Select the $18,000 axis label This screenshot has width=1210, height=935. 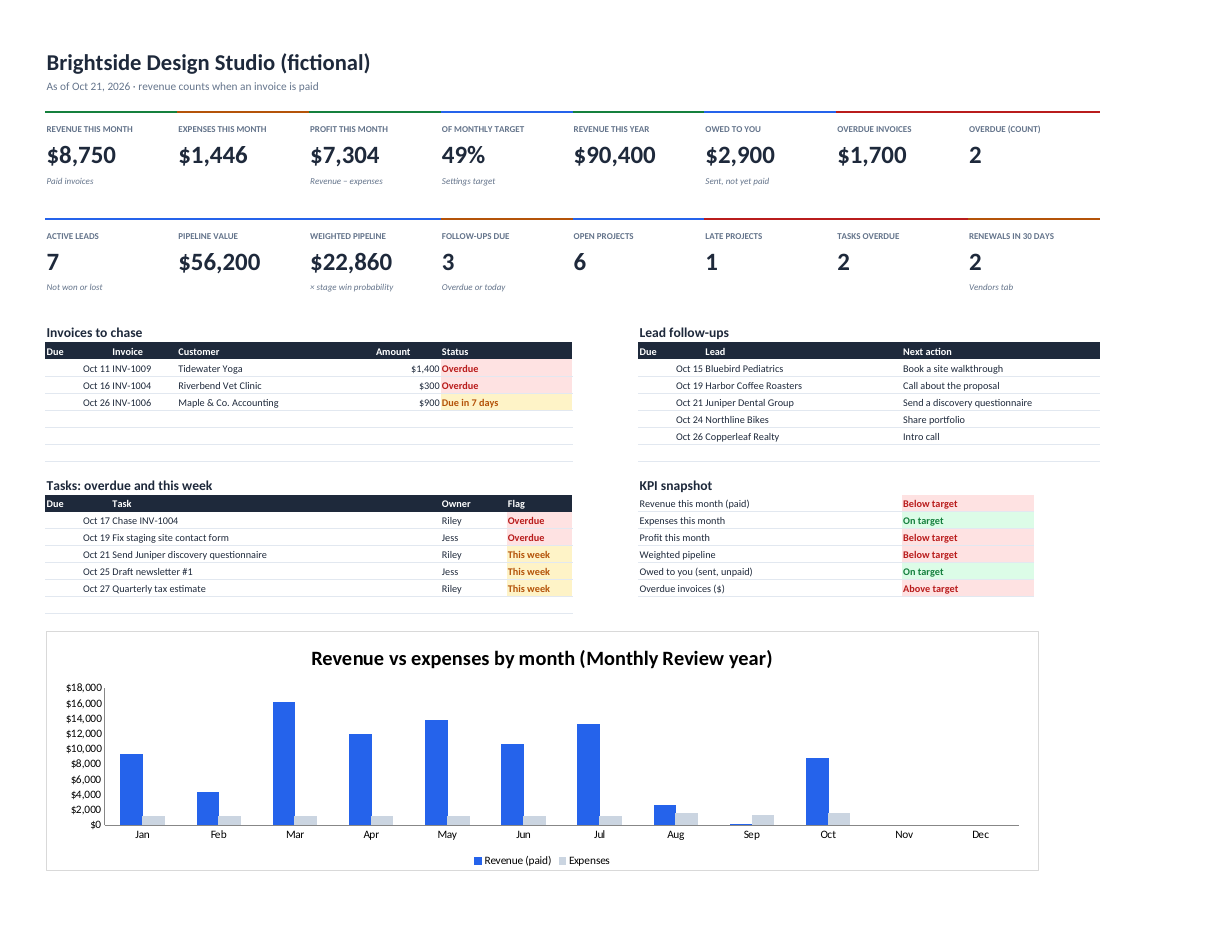(83, 688)
